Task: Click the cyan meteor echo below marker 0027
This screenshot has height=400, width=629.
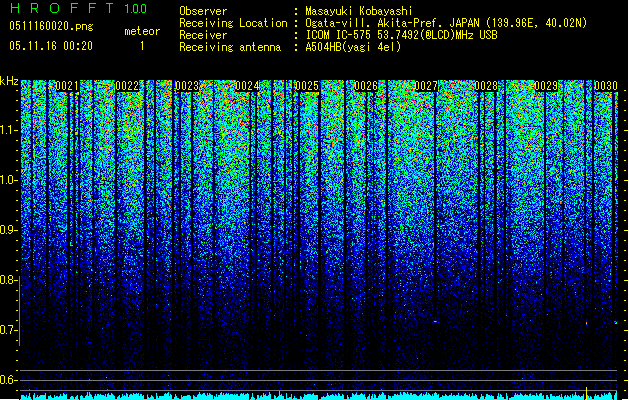Action: click(436, 321)
